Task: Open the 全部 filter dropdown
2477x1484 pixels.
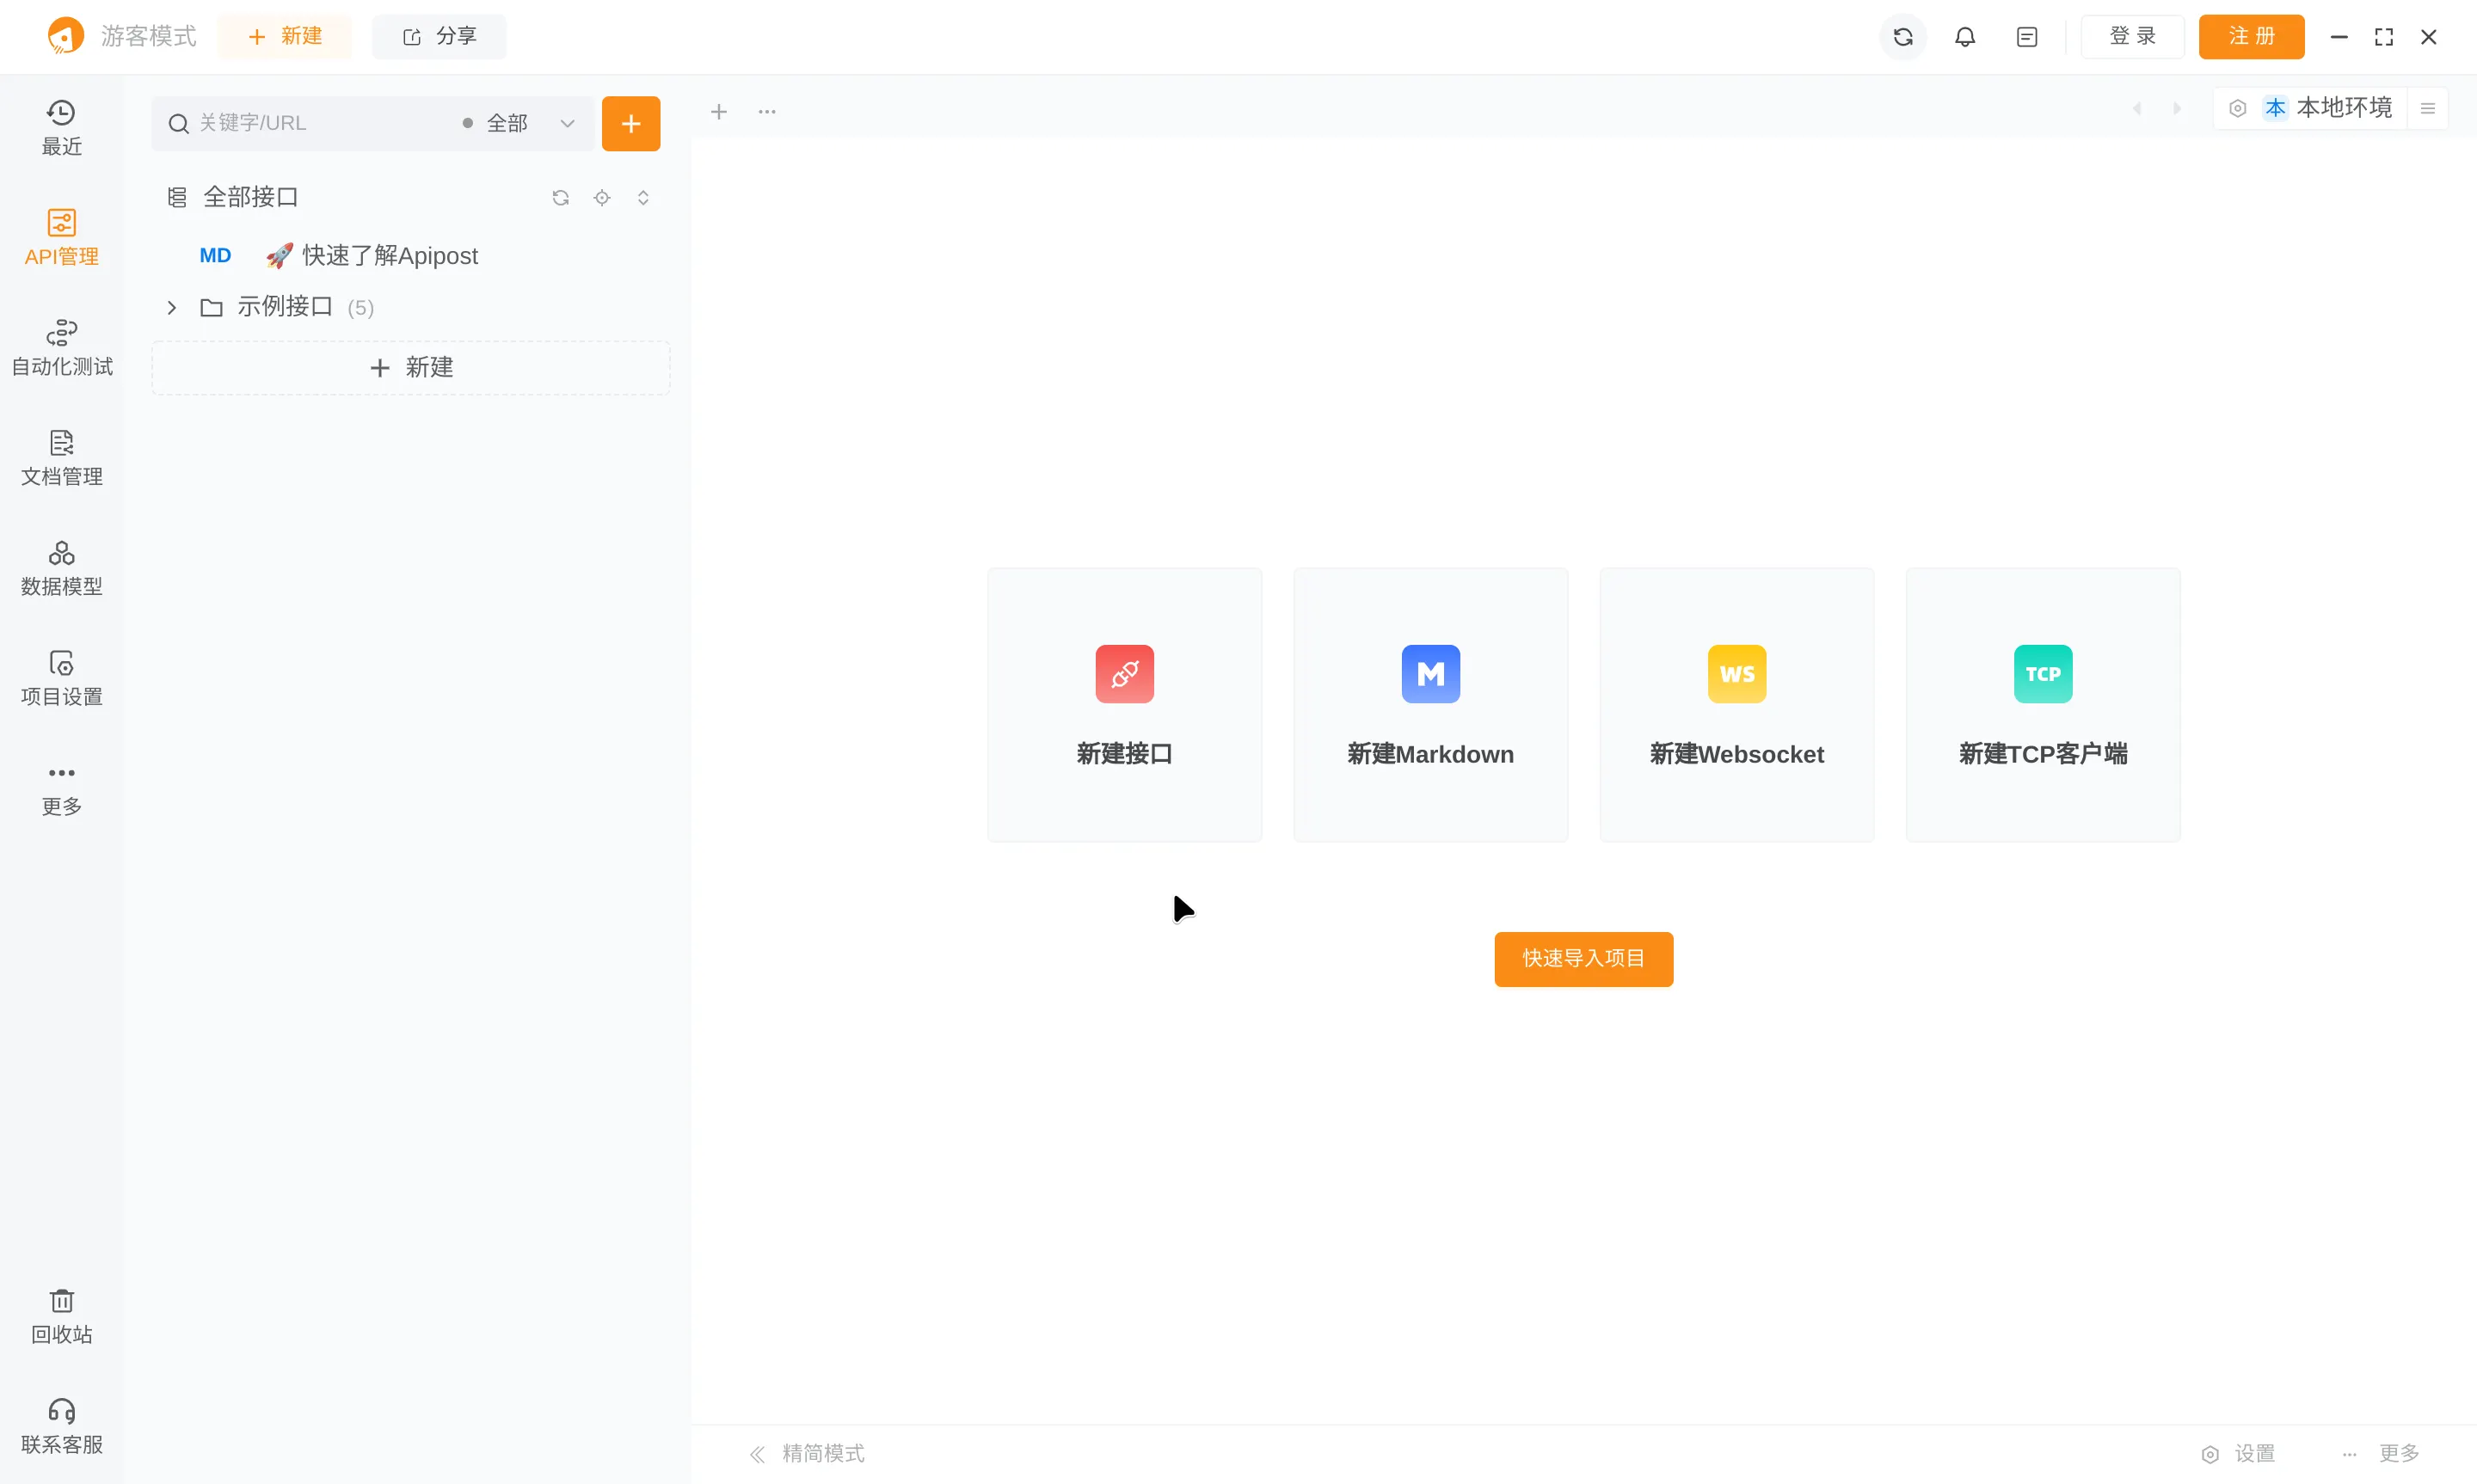Action: click(520, 123)
